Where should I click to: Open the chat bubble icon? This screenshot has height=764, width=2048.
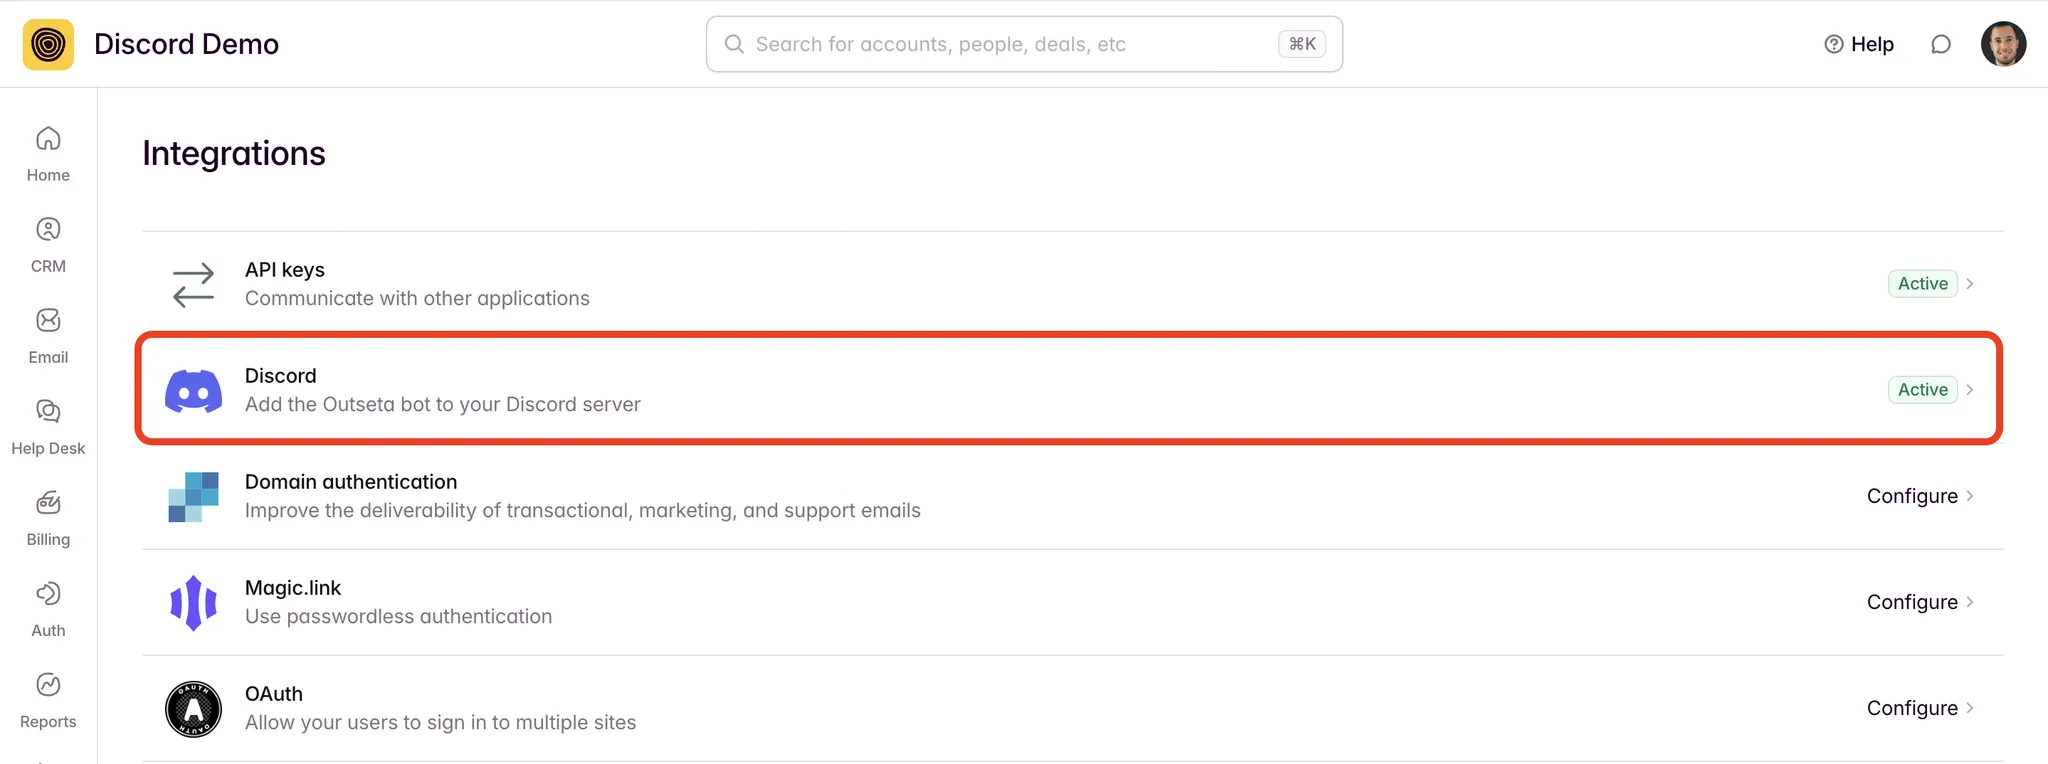(1941, 44)
